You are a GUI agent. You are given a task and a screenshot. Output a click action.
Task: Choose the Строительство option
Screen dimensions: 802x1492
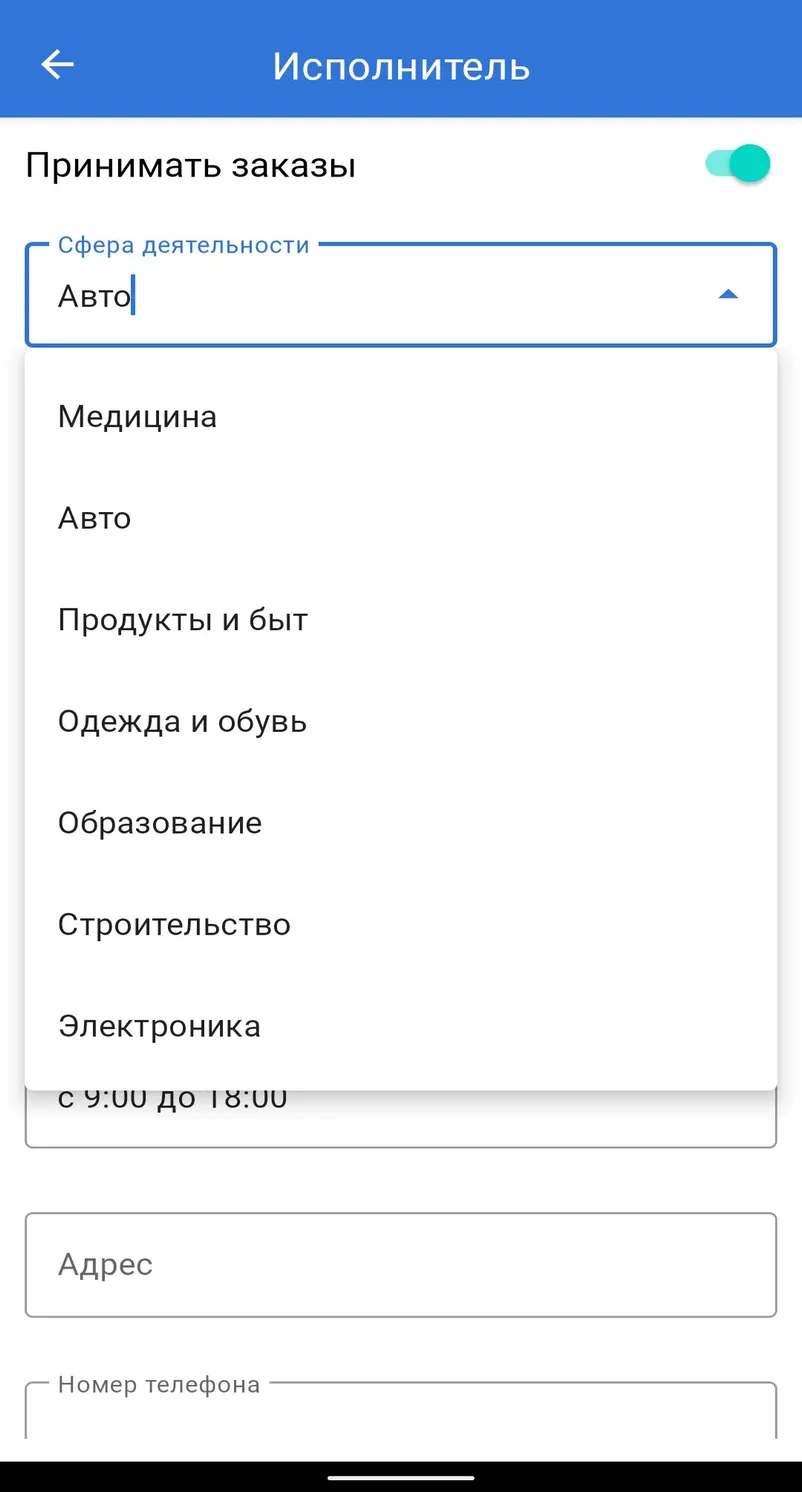(x=400, y=925)
